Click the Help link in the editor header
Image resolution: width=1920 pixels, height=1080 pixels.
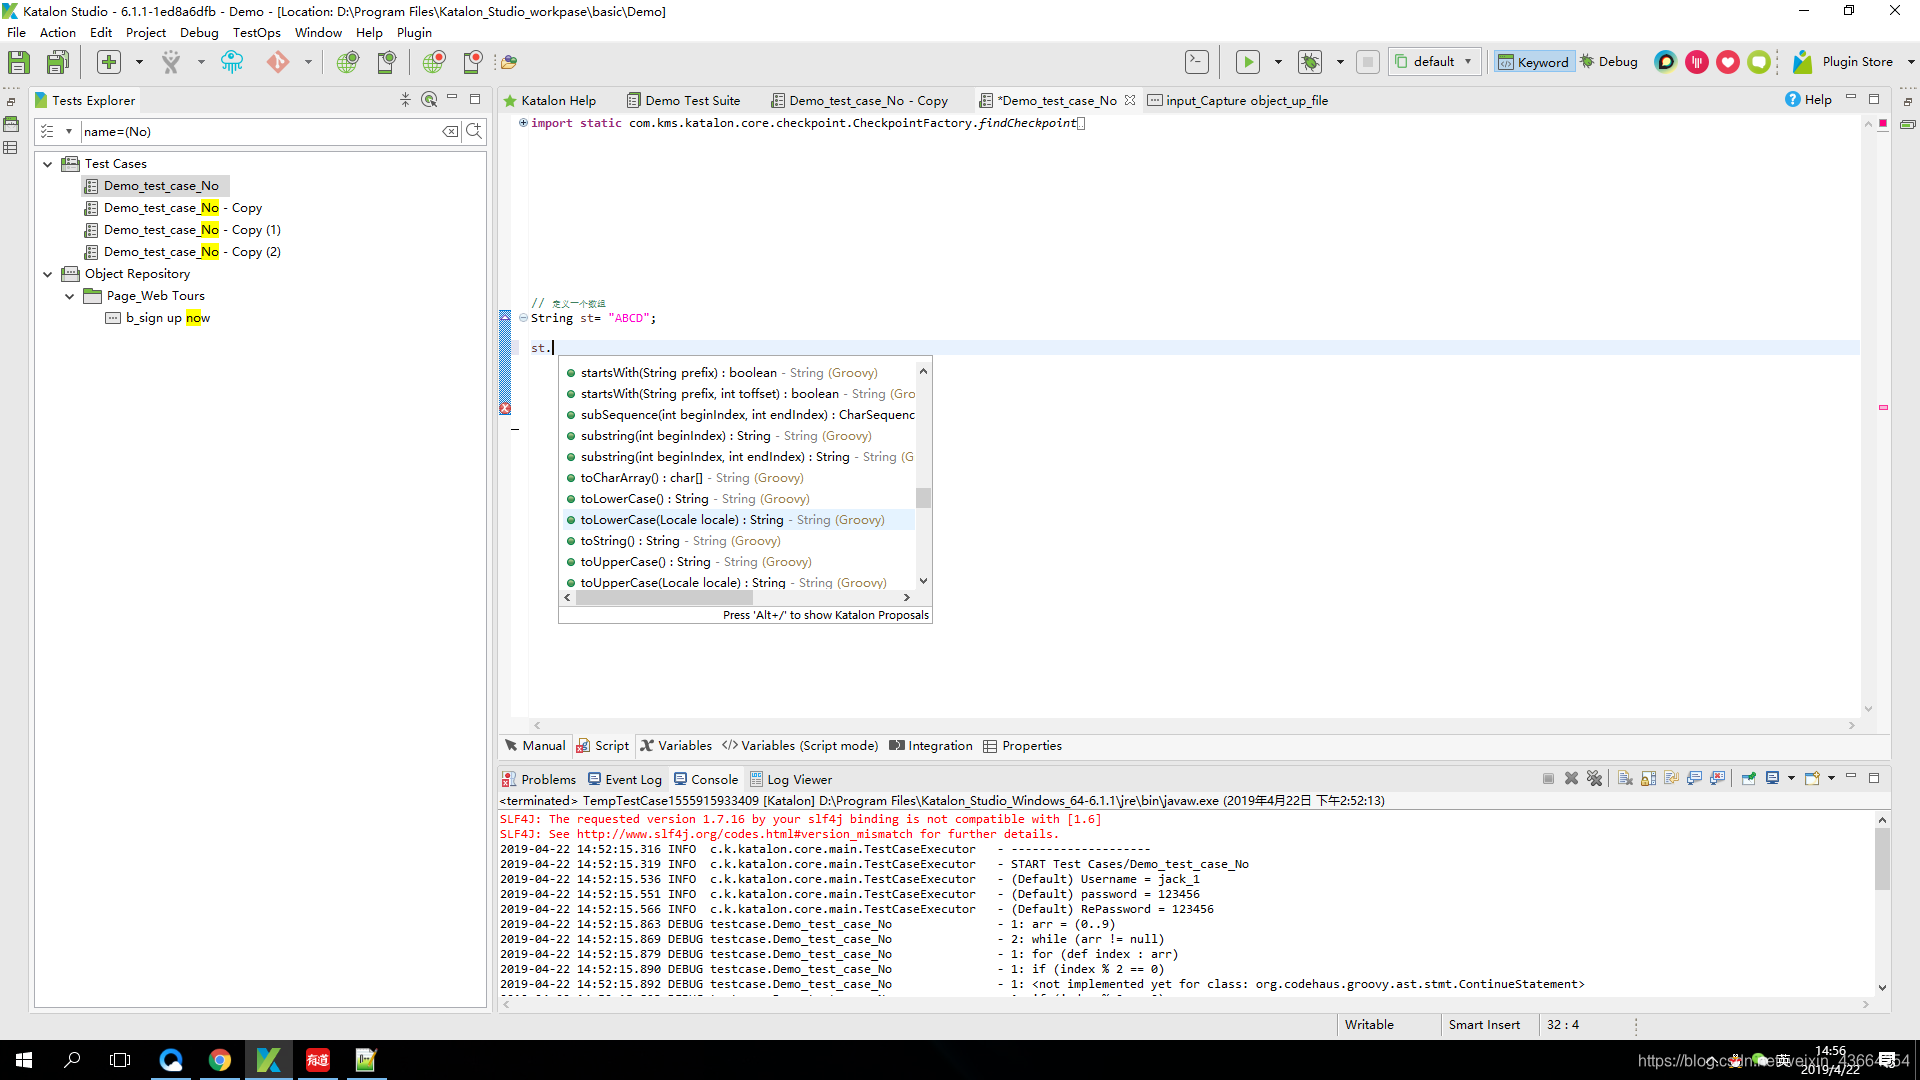tap(1808, 100)
